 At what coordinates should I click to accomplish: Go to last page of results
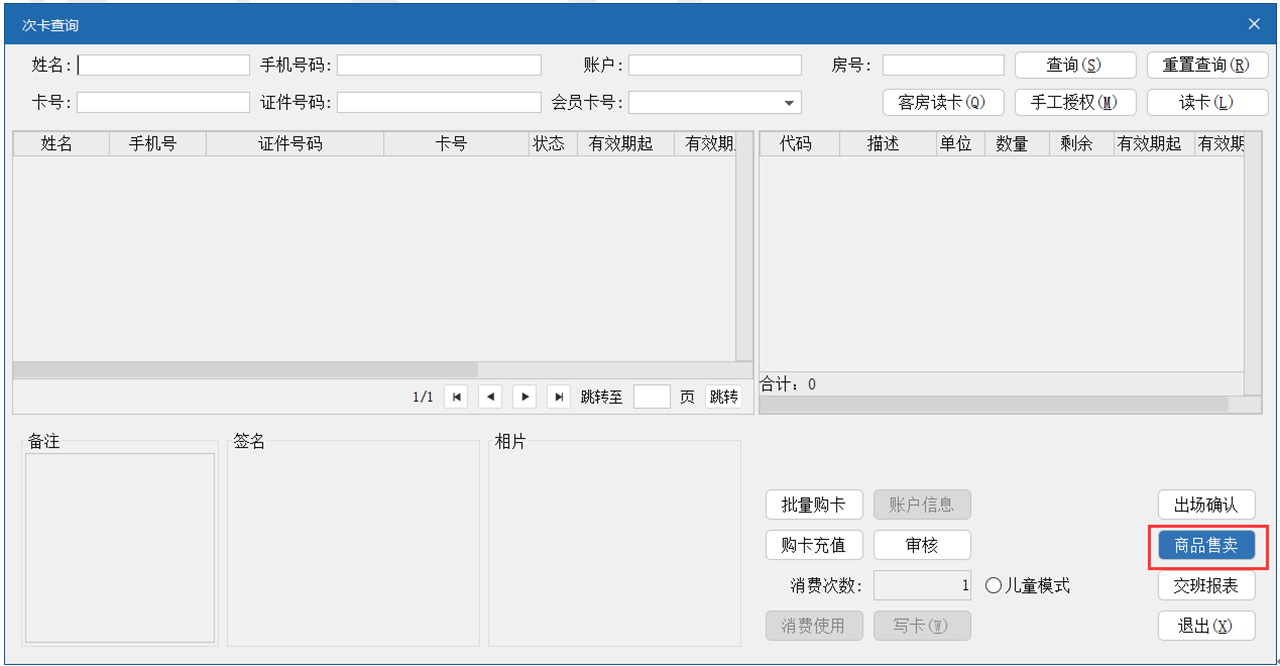coord(559,397)
